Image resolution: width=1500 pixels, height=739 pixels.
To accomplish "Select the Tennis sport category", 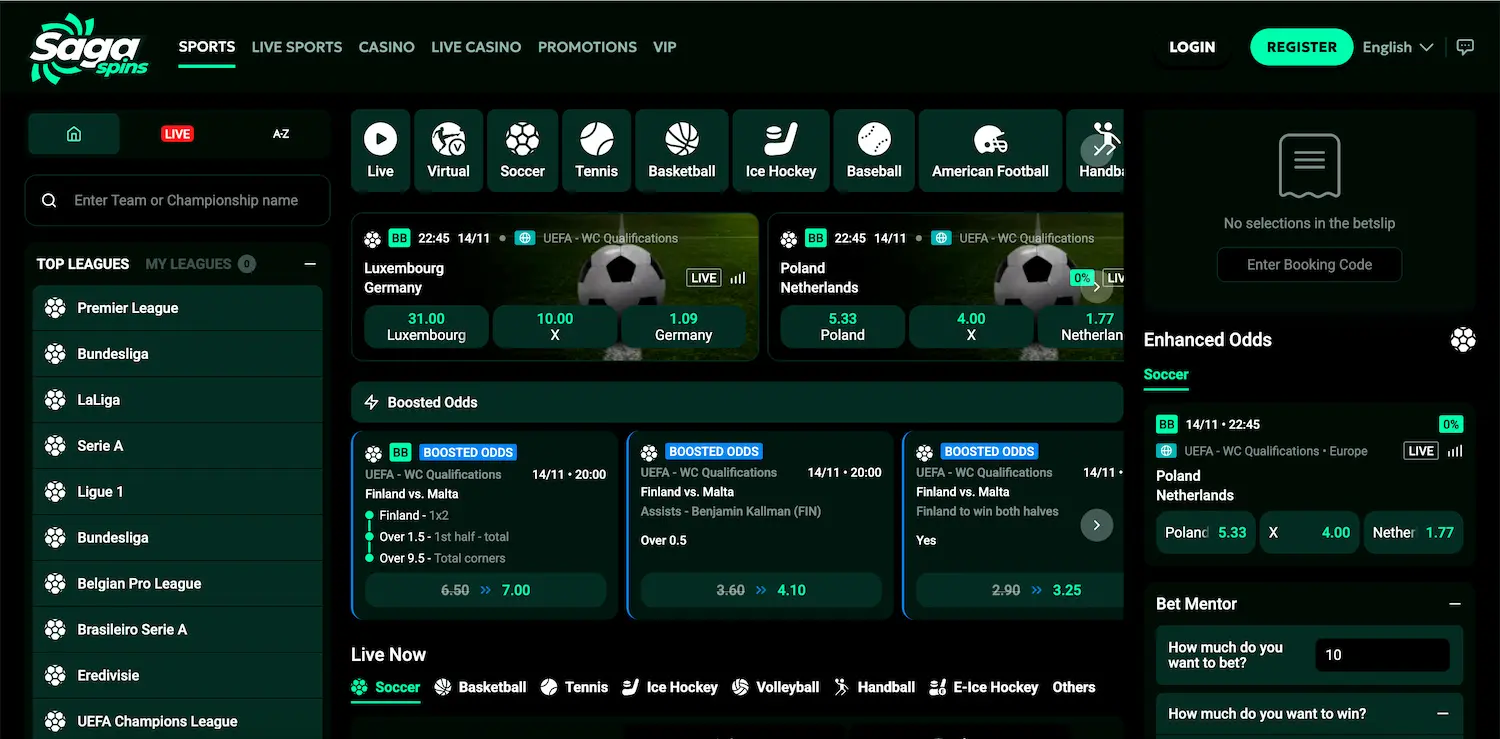I will 596,150.
